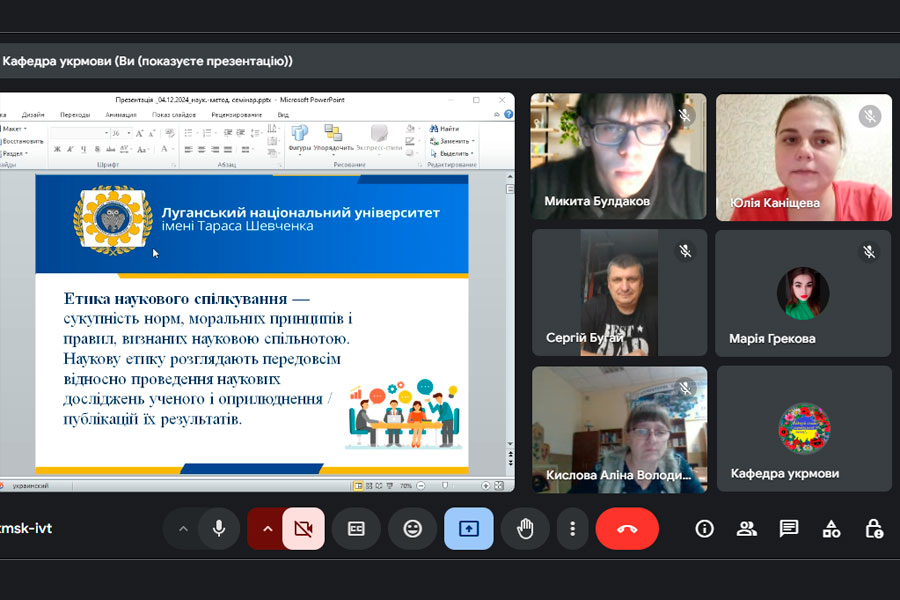Click украинский language in status bar

(x=30, y=486)
